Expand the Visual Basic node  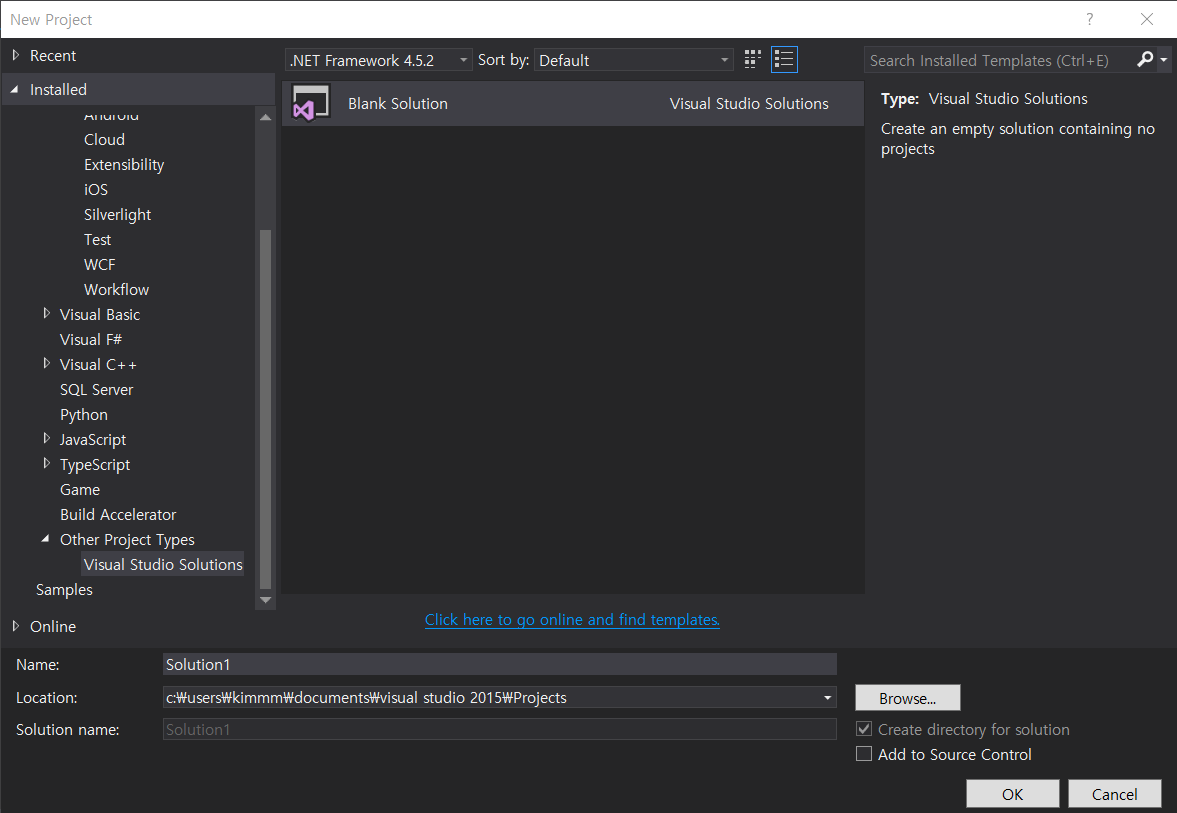pos(47,313)
